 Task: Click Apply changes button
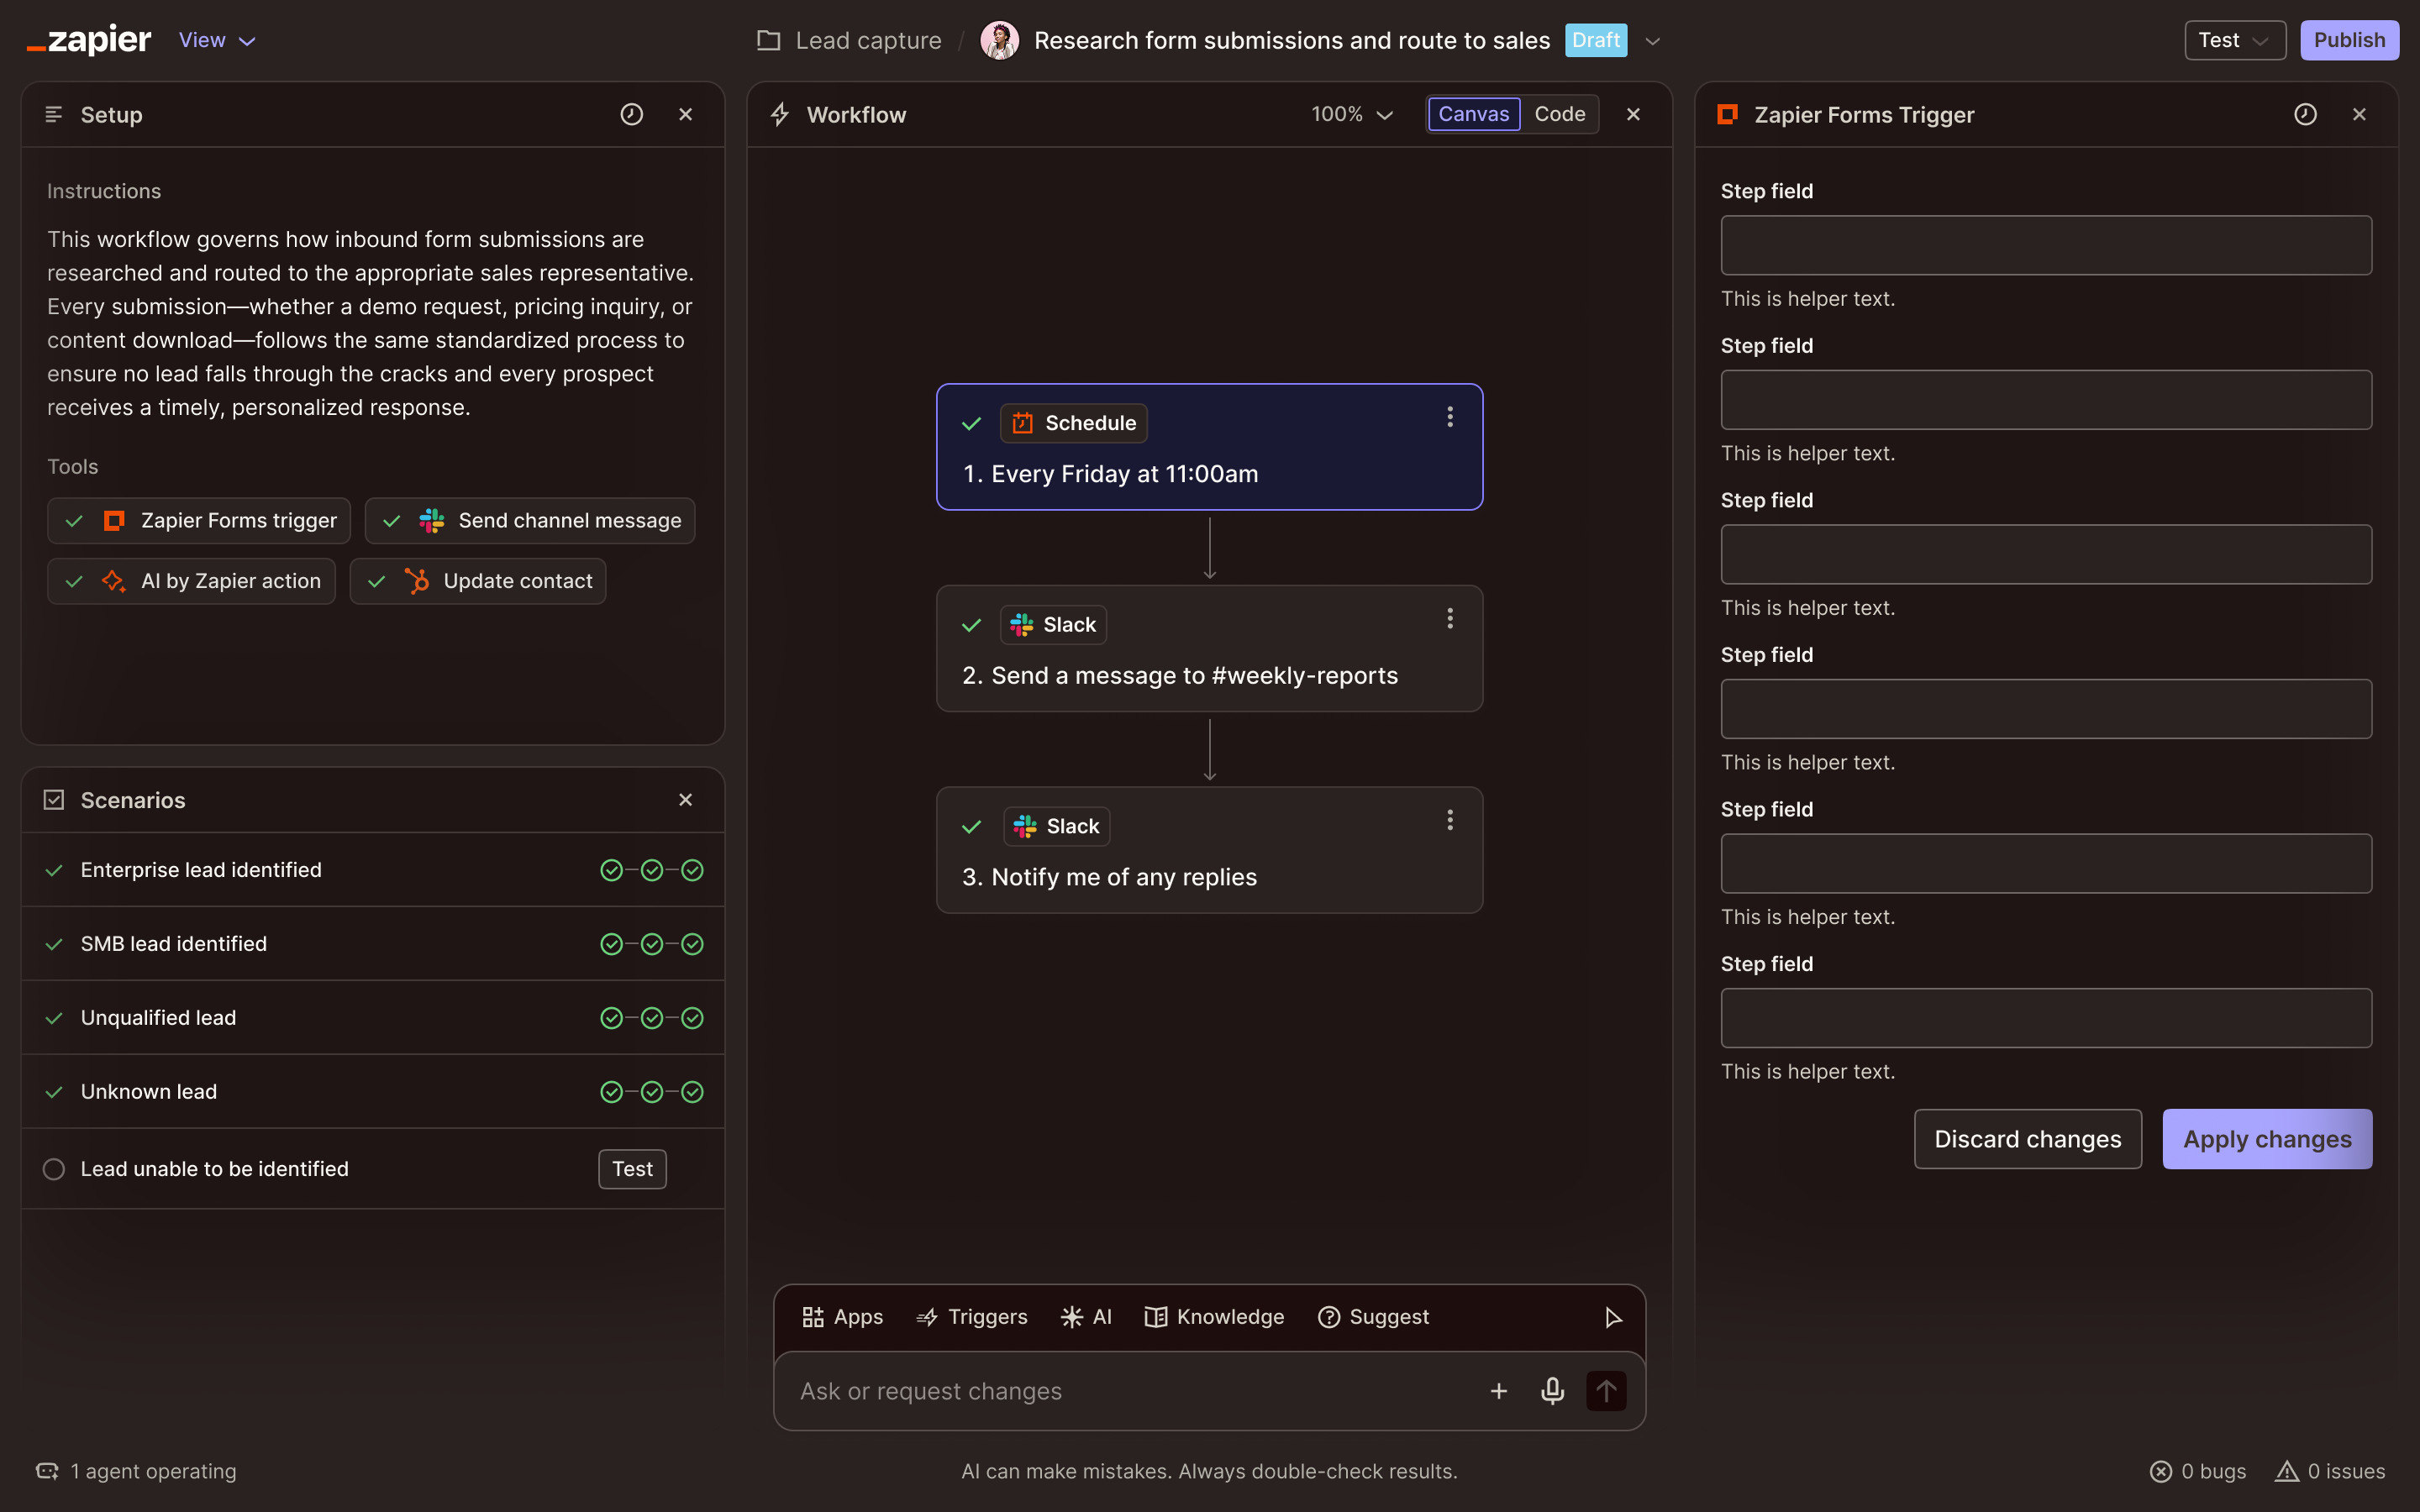[2267, 1138]
